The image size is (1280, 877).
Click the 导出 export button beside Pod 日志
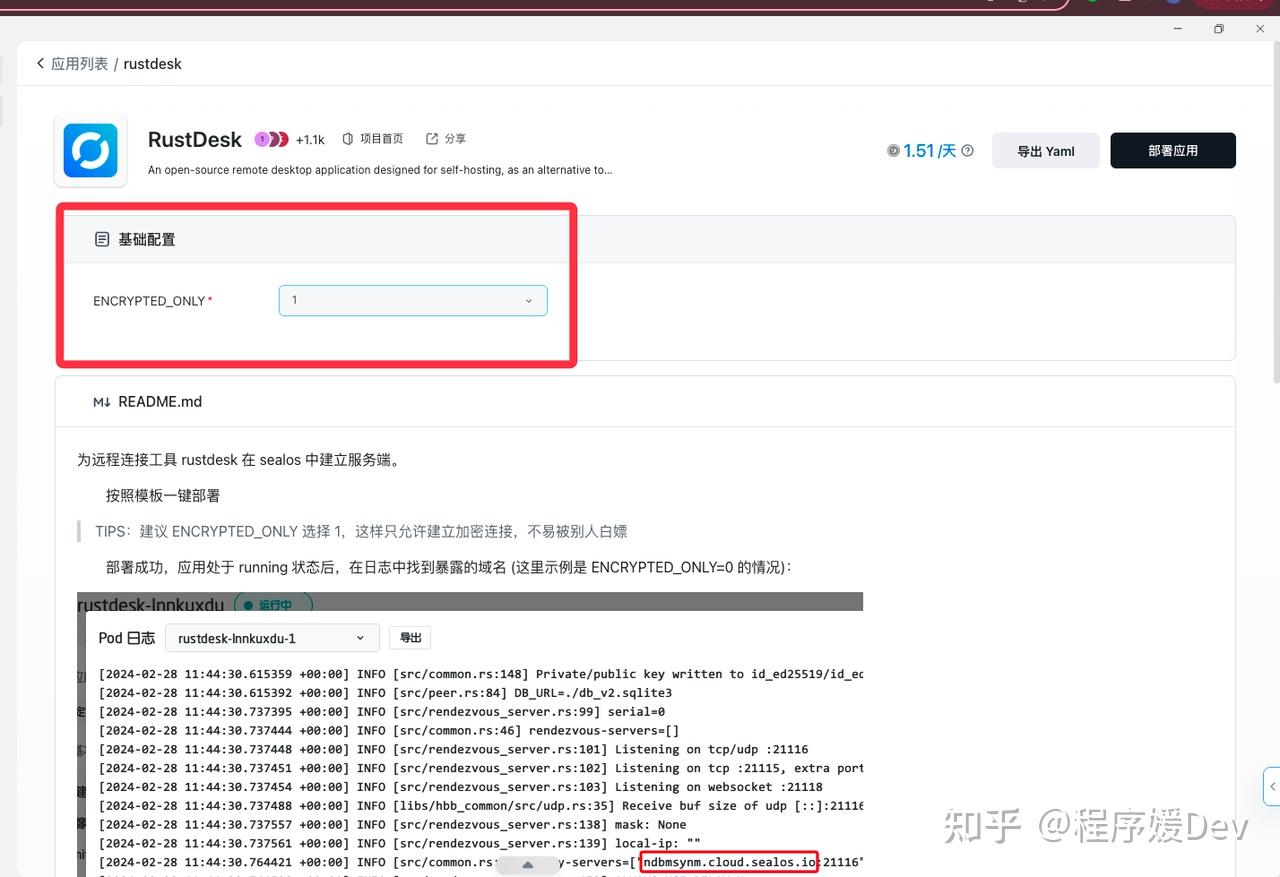pos(409,637)
